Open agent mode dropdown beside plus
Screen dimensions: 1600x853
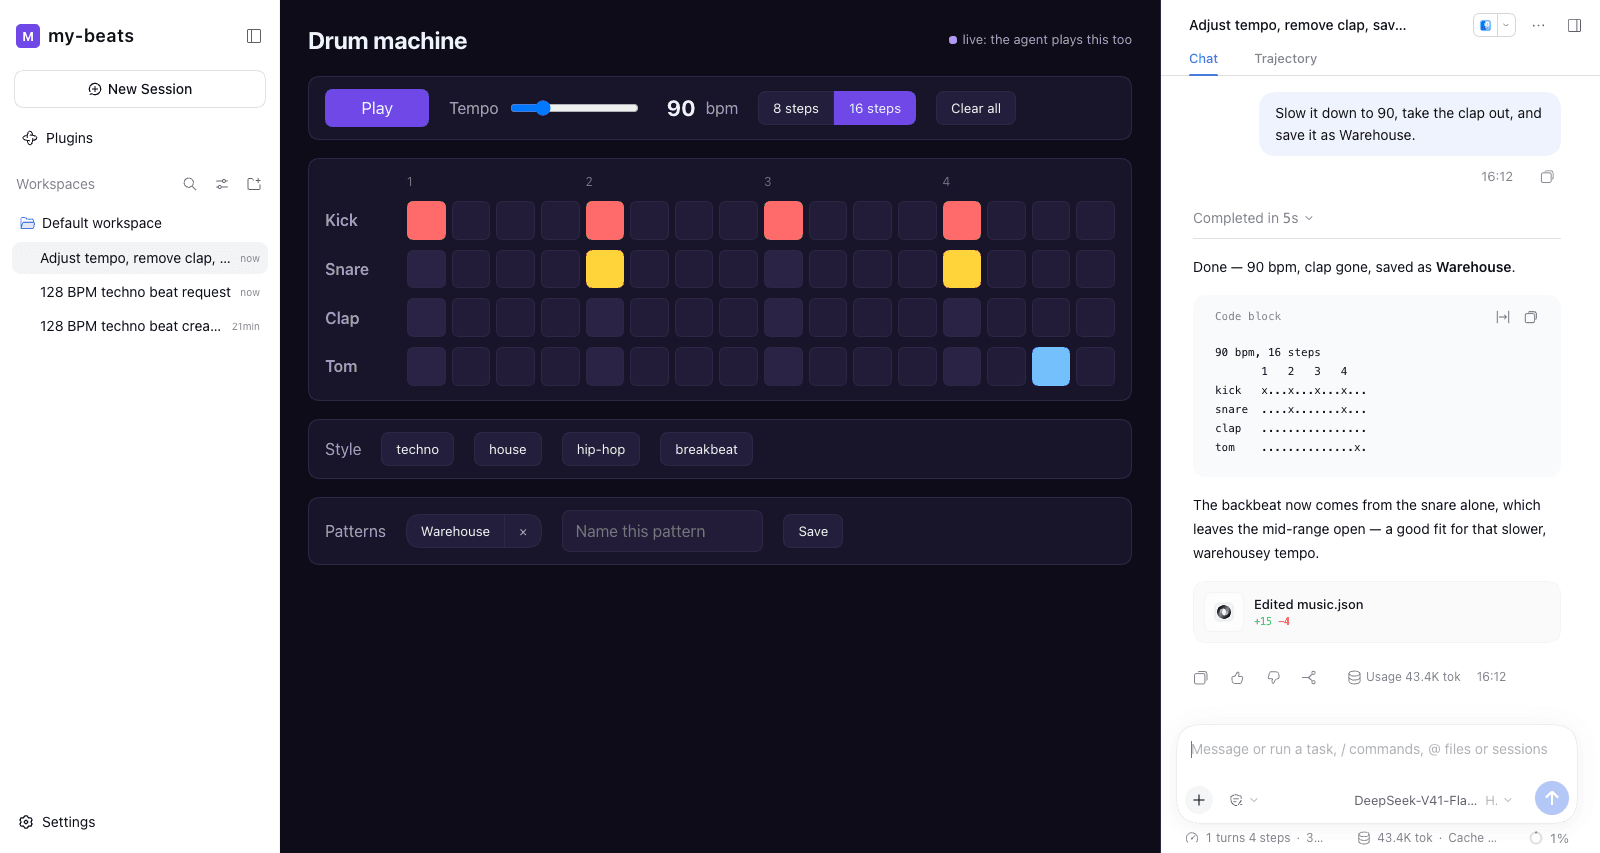[x=1243, y=800]
